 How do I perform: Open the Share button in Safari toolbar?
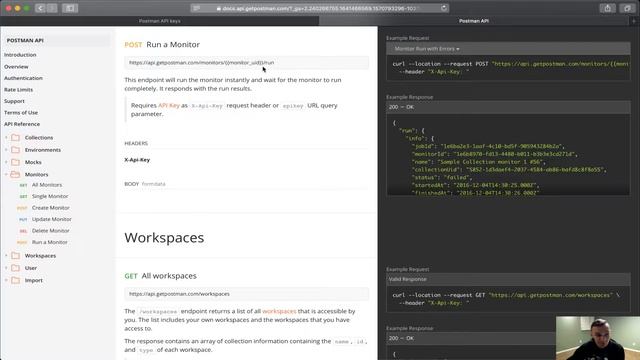[607, 8]
